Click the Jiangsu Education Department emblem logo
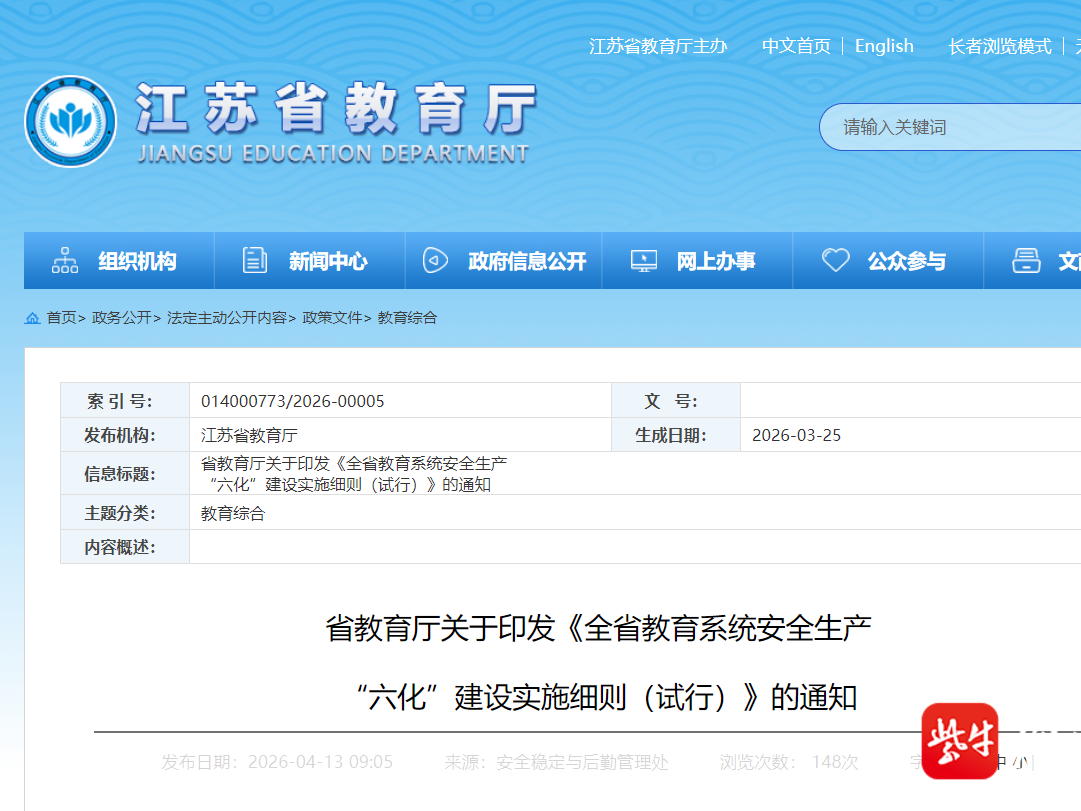This screenshot has height=811, width=1081. pos(71,122)
